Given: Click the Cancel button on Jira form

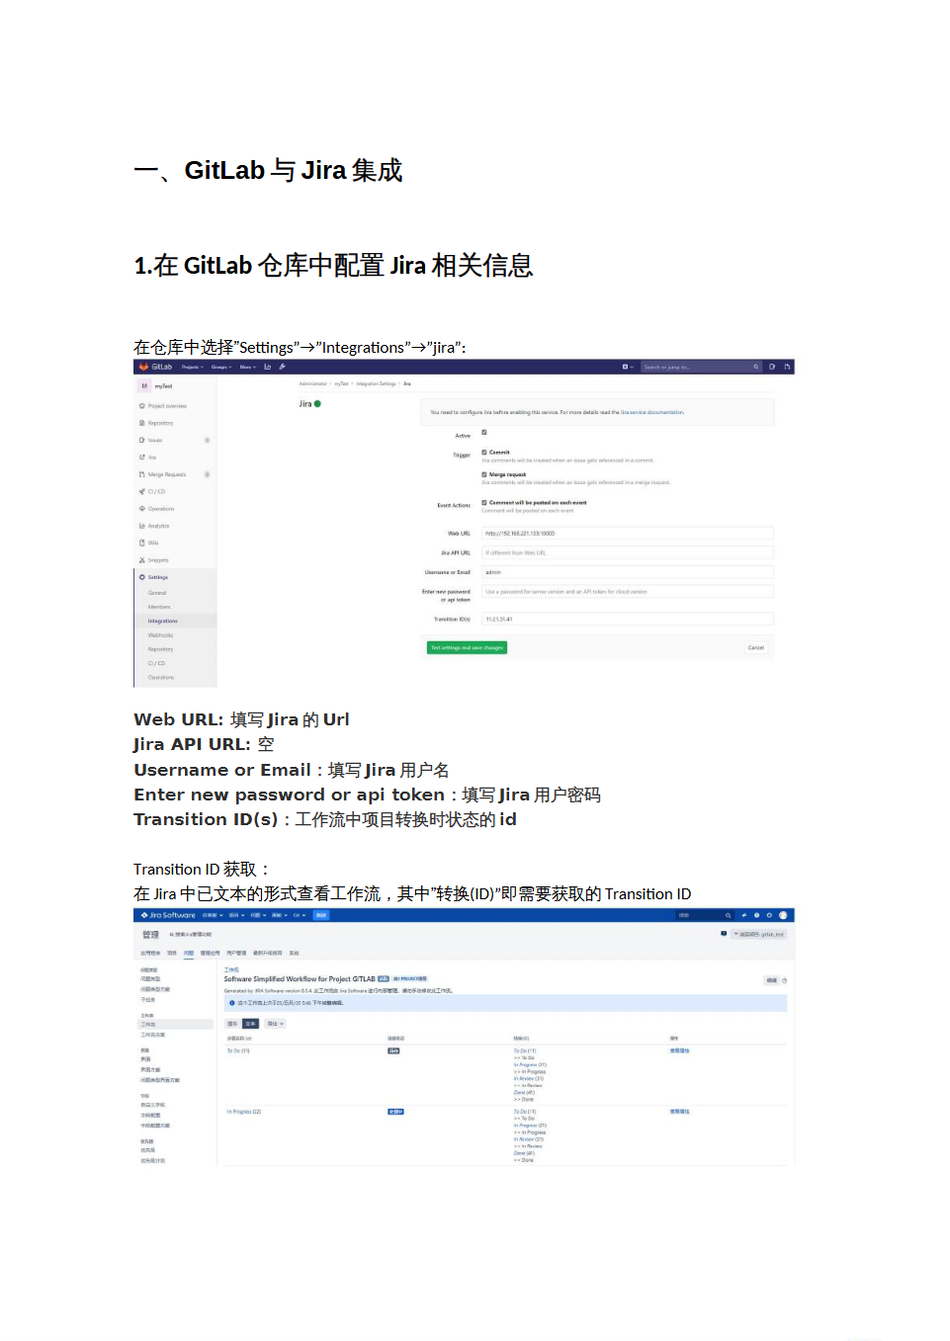Looking at the screenshot, I should 756,648.
